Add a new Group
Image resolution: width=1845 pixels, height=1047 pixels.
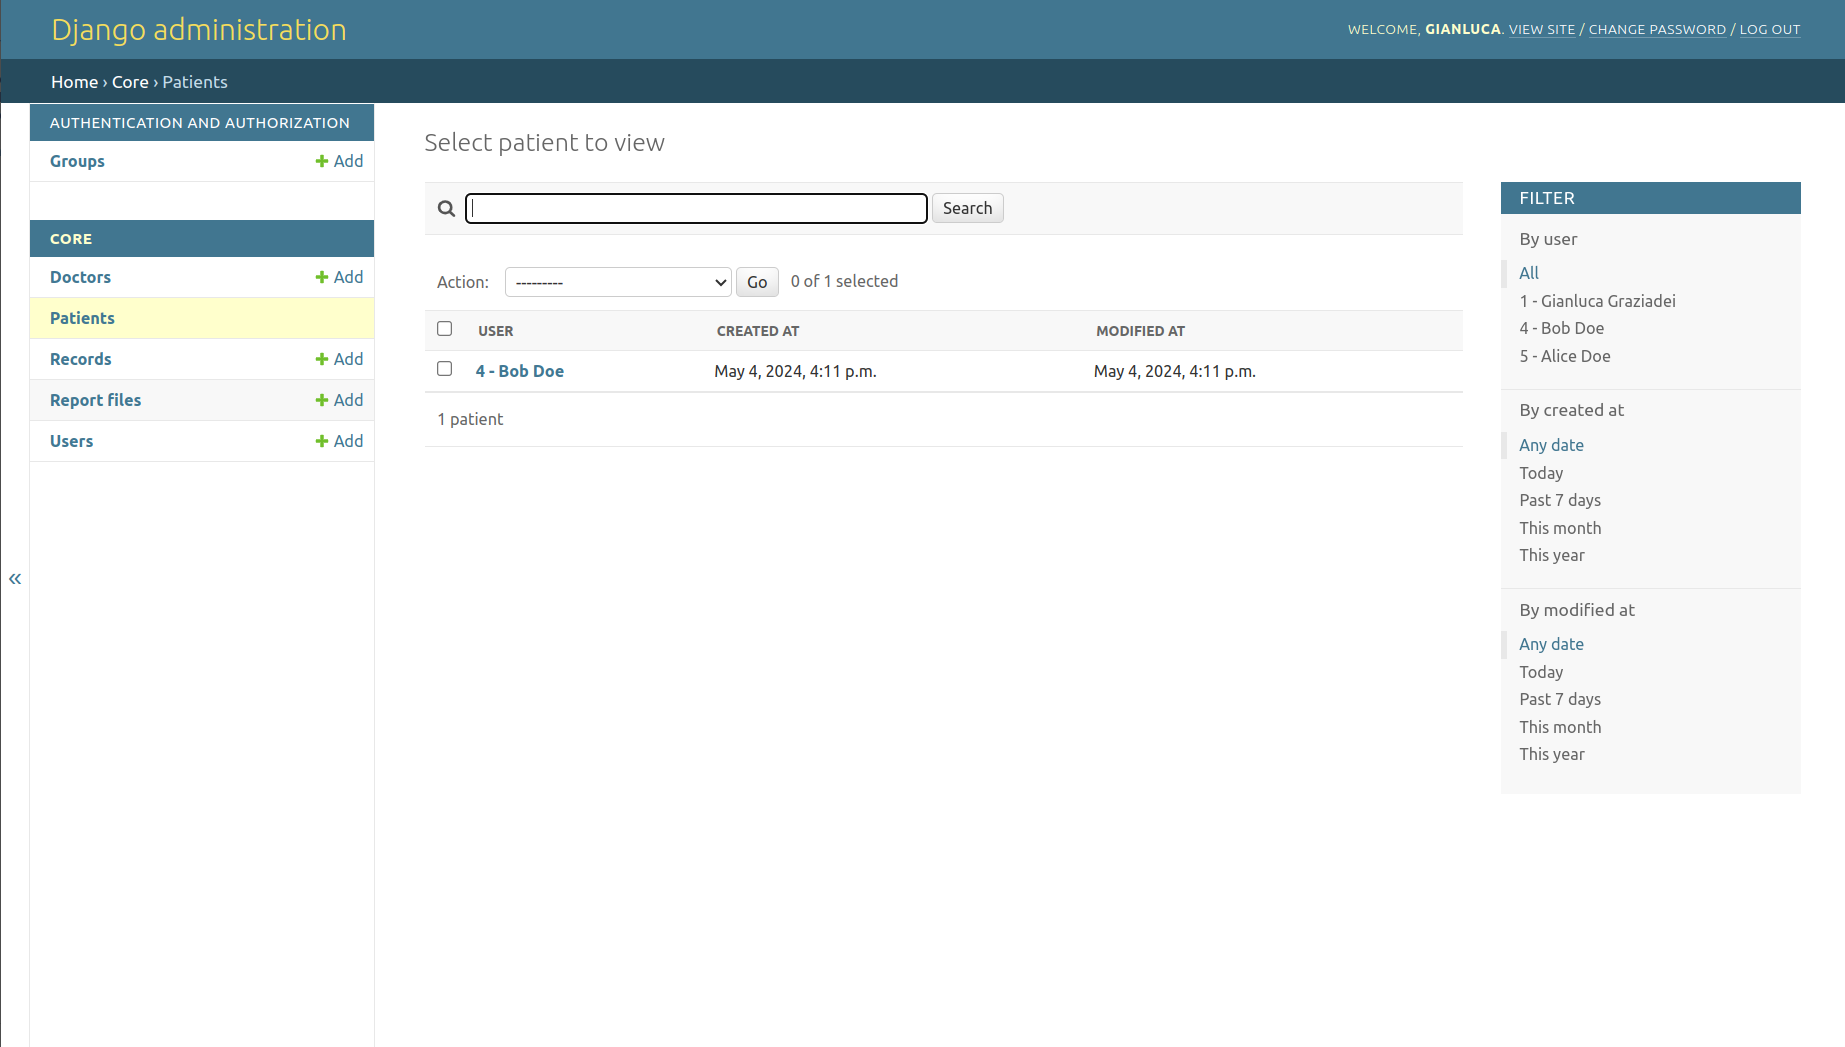click(339, 161)
